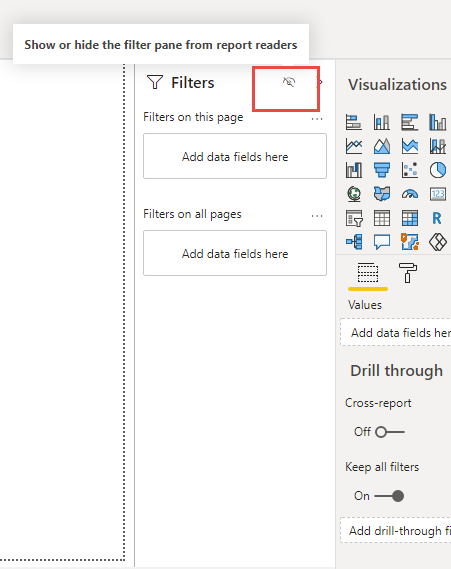Collapse the Filters pane chevron

point(320,82)
